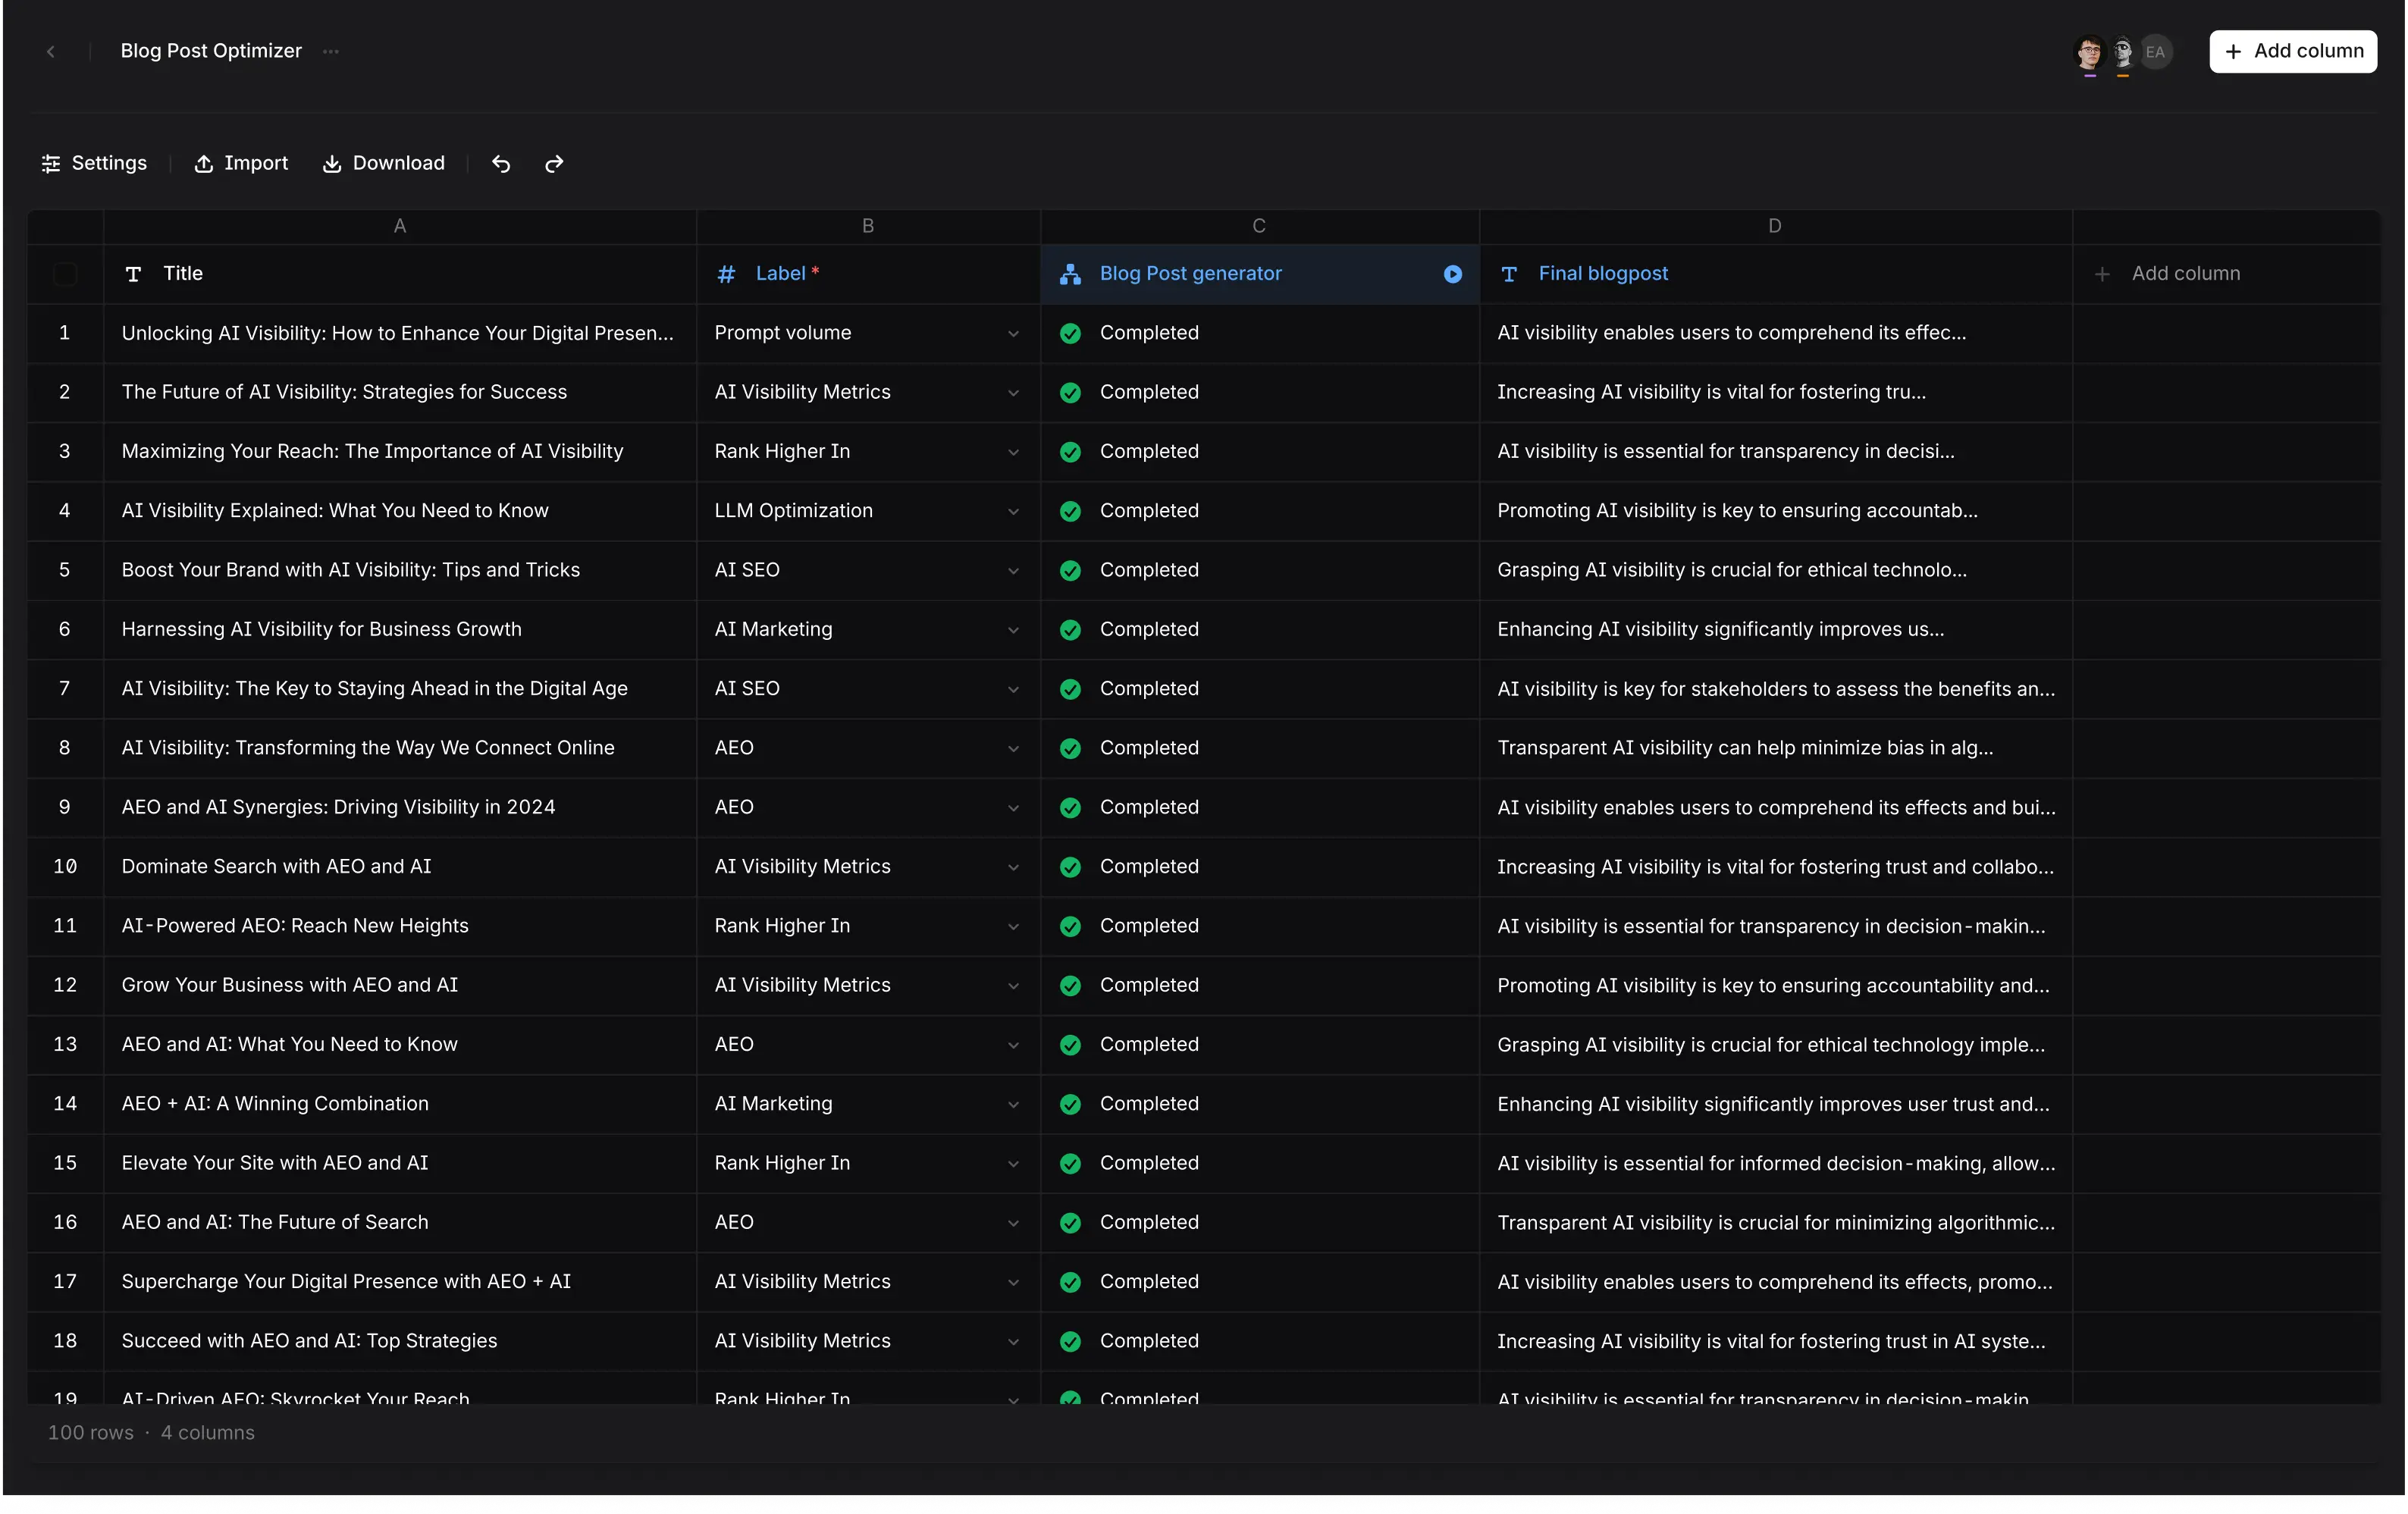
Task: Click blogpost cell 'Grasping AI visibility is crucial for ethical technolo...'
Action: pos(1775,570)
